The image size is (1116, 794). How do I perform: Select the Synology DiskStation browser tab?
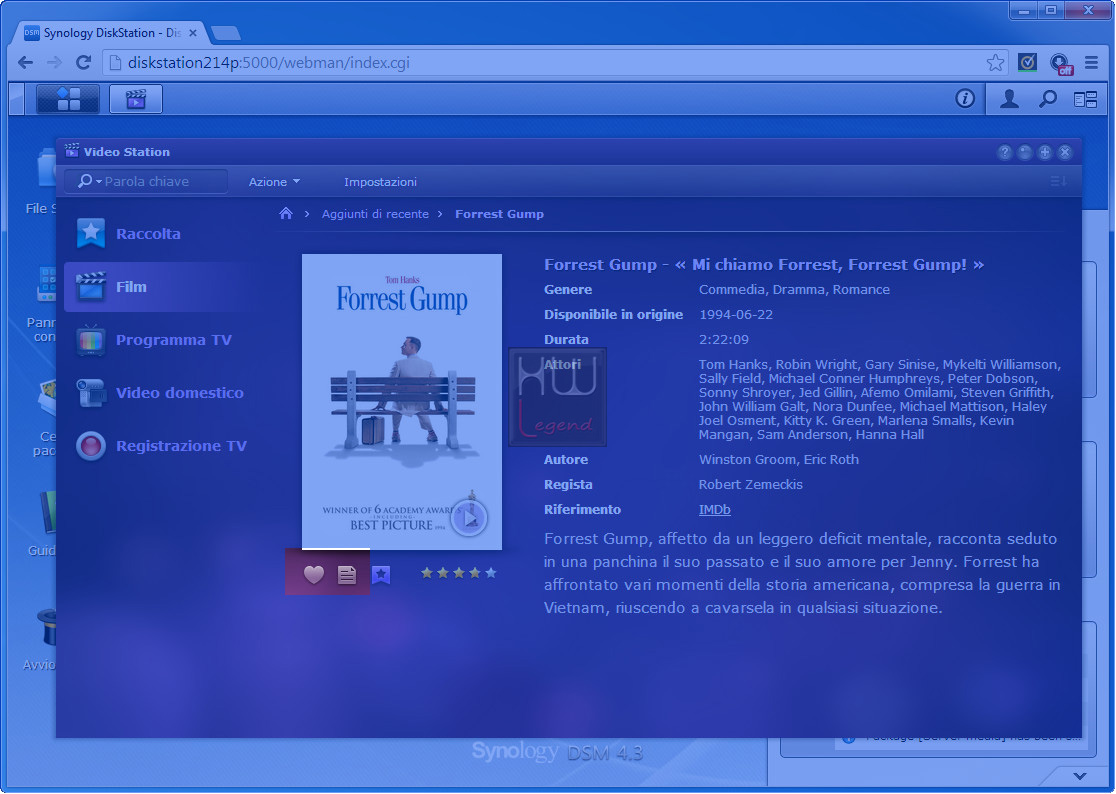click(112, 33)
